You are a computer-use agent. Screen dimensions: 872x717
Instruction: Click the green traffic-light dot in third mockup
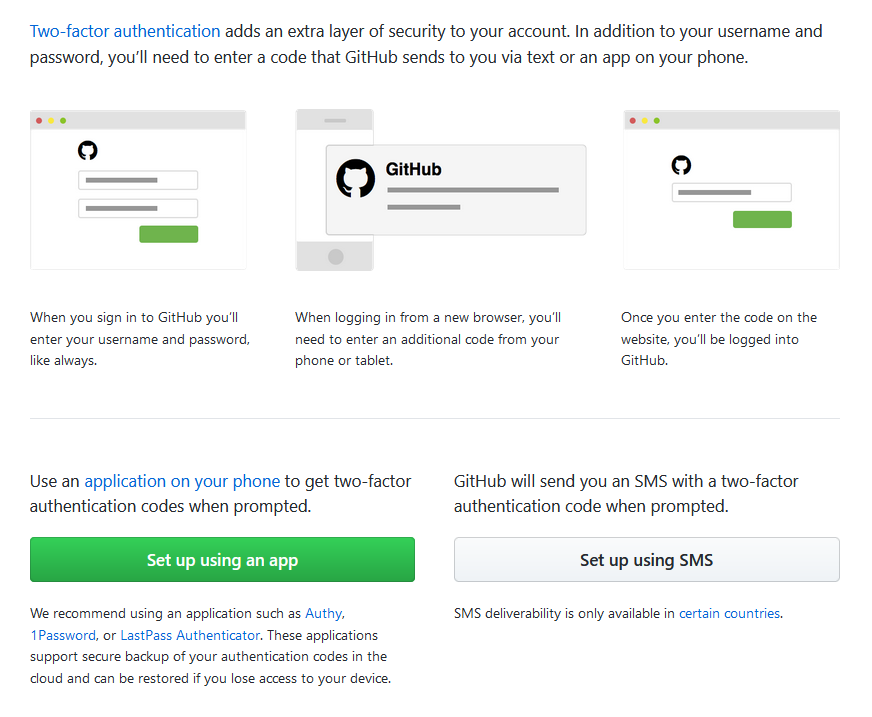point(658,119)
